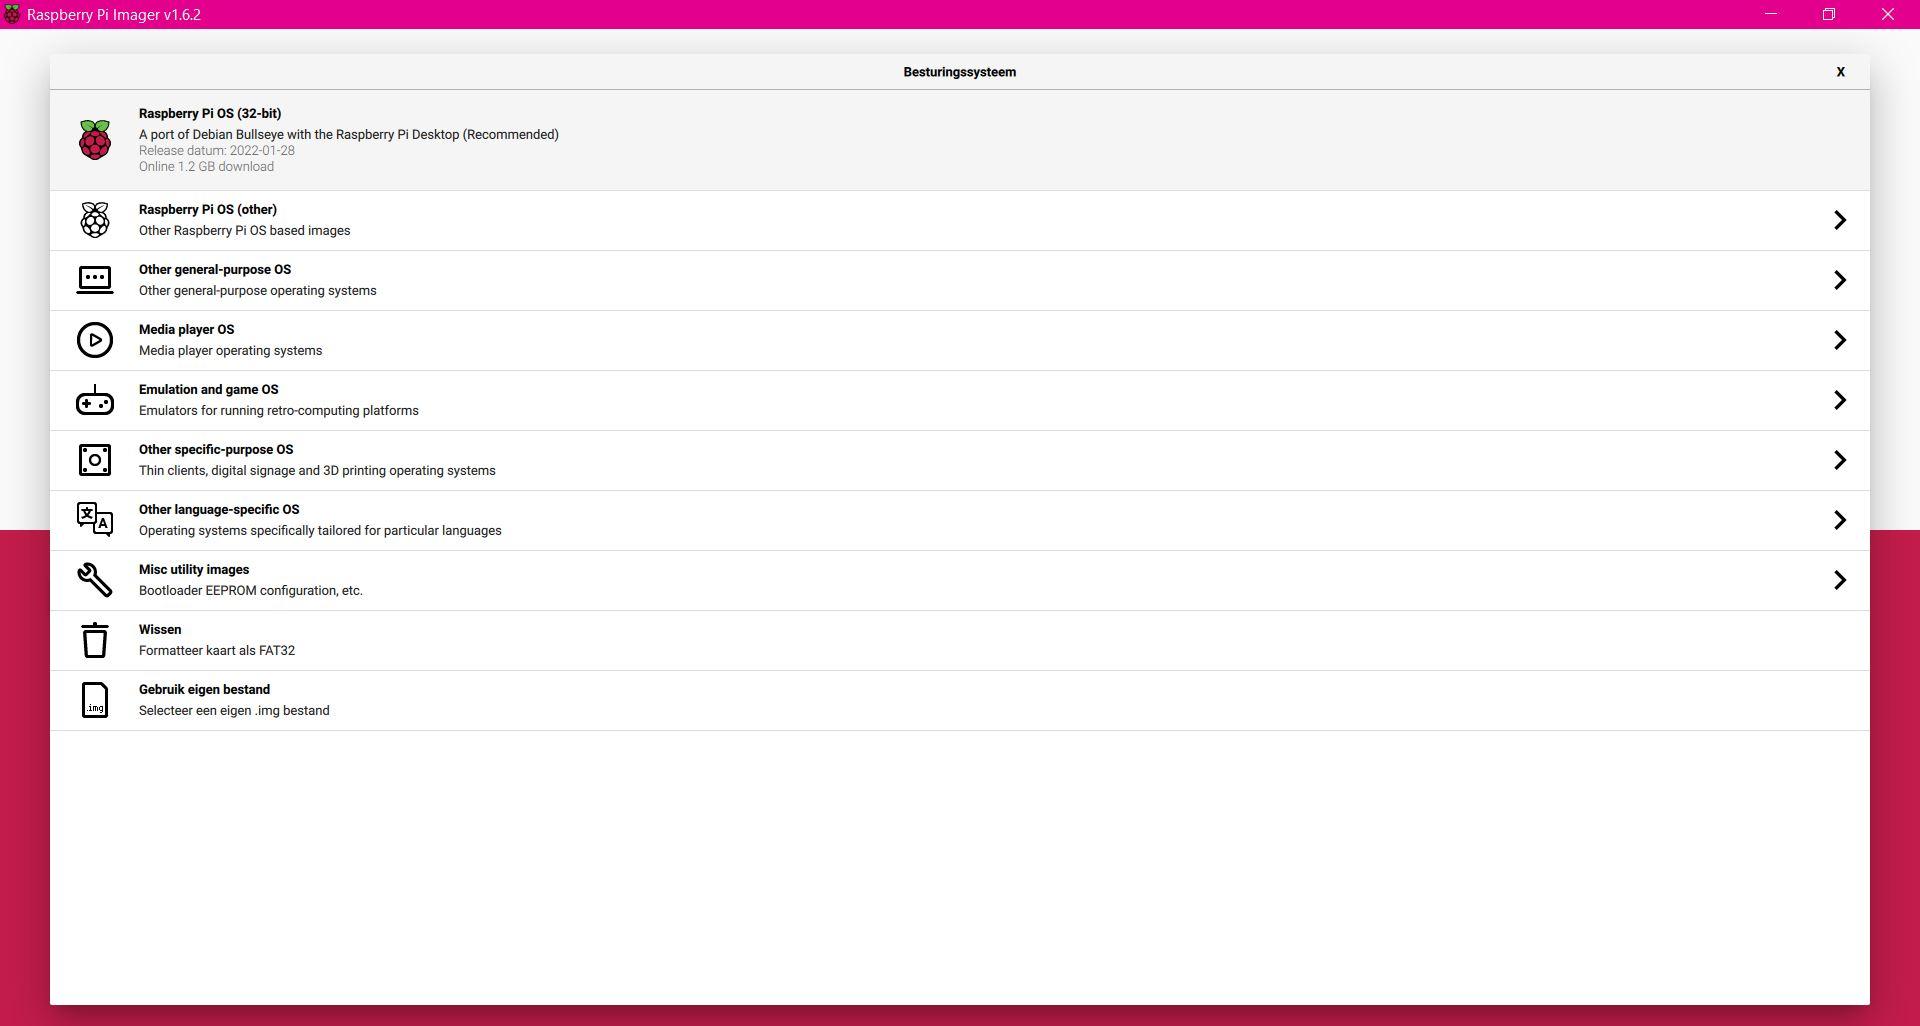Click 'Bootloader EEPROM configuration, etc.' description
The height and width of the screenshot is (1026, 1920).
[x=251, y=591]
